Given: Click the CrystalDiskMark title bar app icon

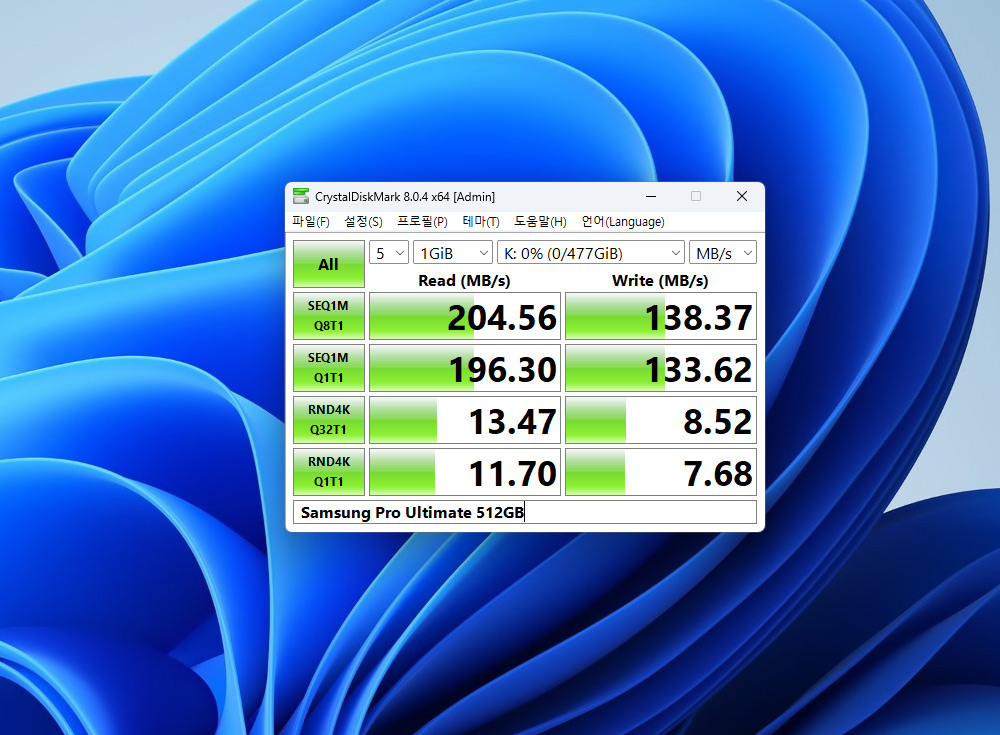Looking at the screenshot, I should pos(300,197).
